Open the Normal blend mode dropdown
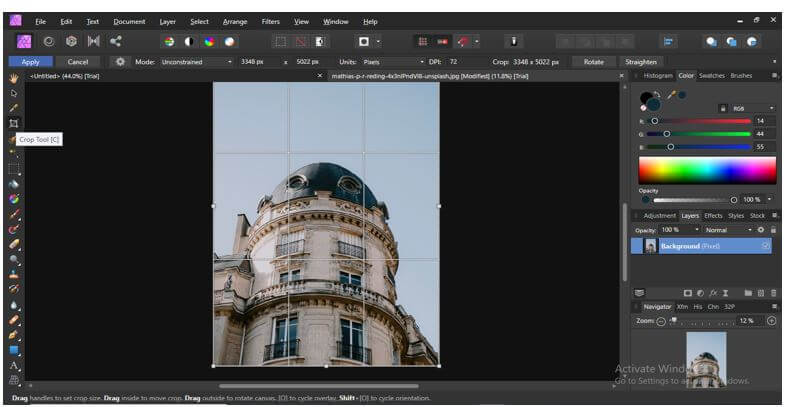The height and width of the screenshot is (407, 789). pos(728,230)
